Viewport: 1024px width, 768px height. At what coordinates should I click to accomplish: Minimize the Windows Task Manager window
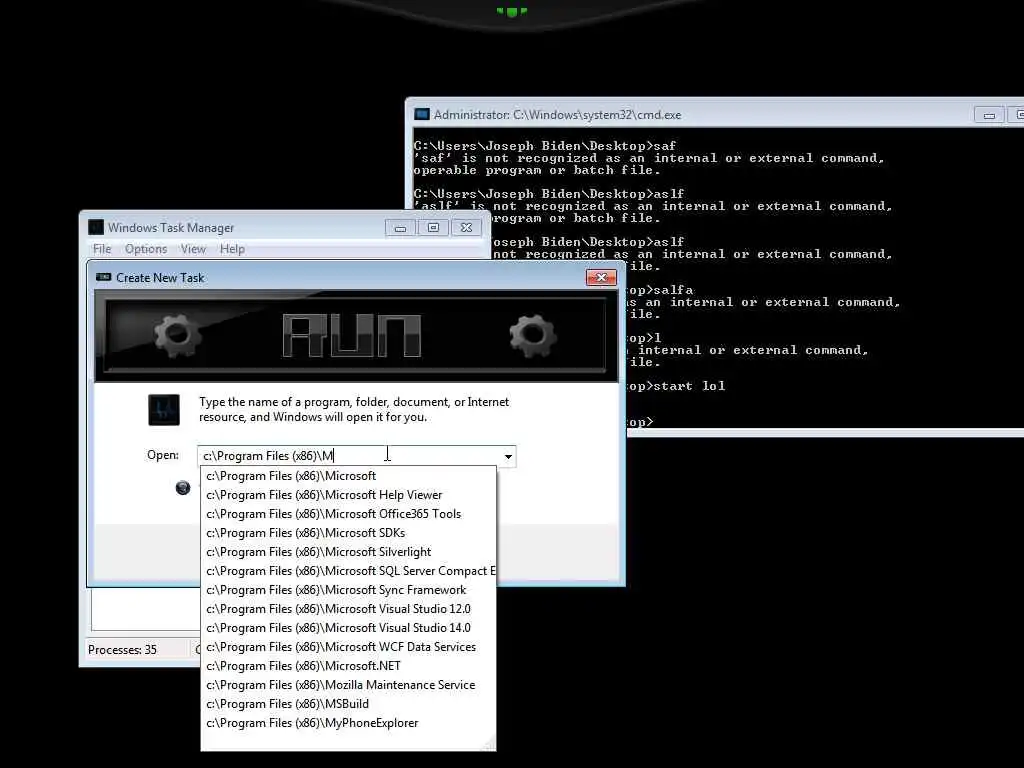click(x=400, y=227)
